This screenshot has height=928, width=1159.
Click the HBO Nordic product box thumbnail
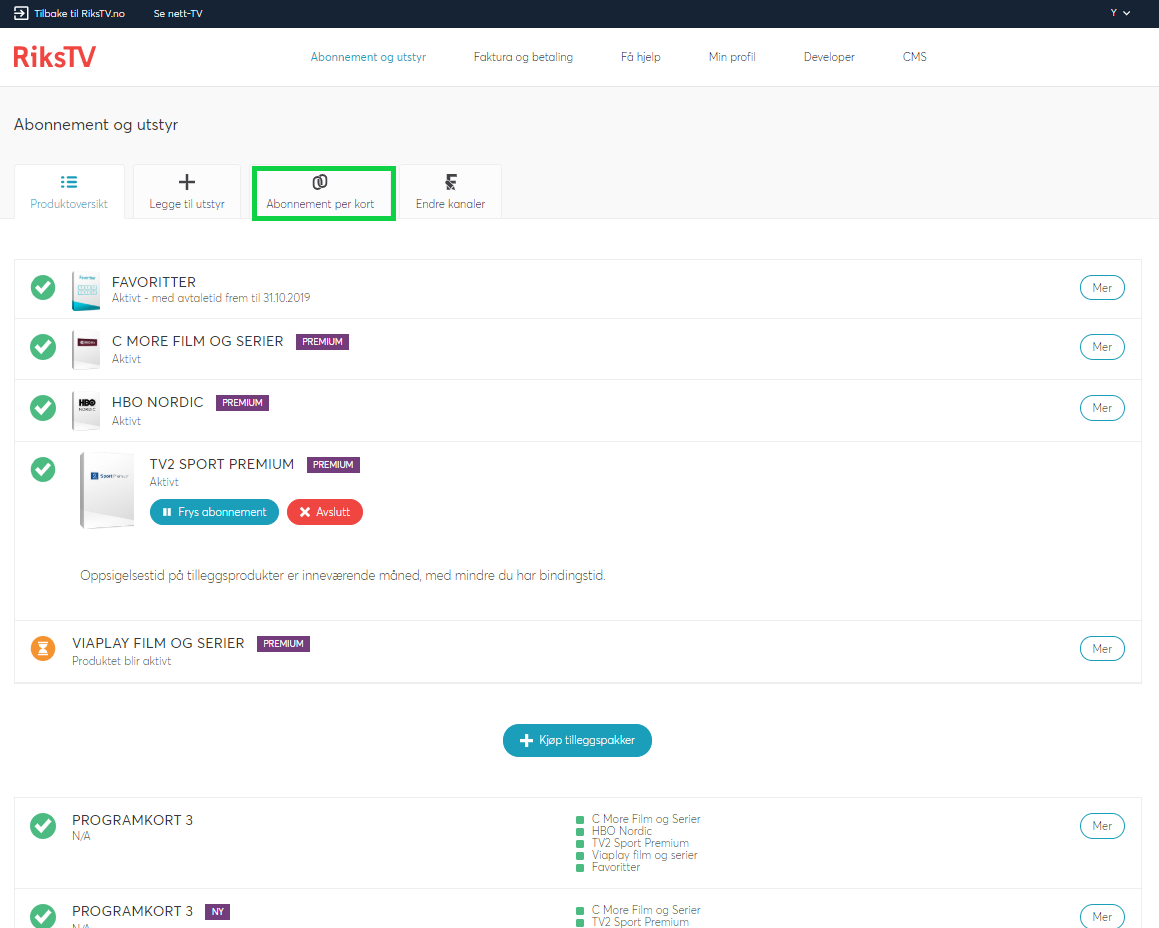[86, 410]
